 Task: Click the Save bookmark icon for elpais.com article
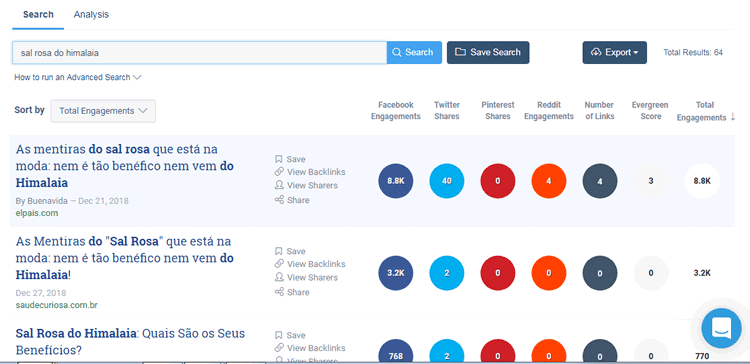tap(279, 159)
